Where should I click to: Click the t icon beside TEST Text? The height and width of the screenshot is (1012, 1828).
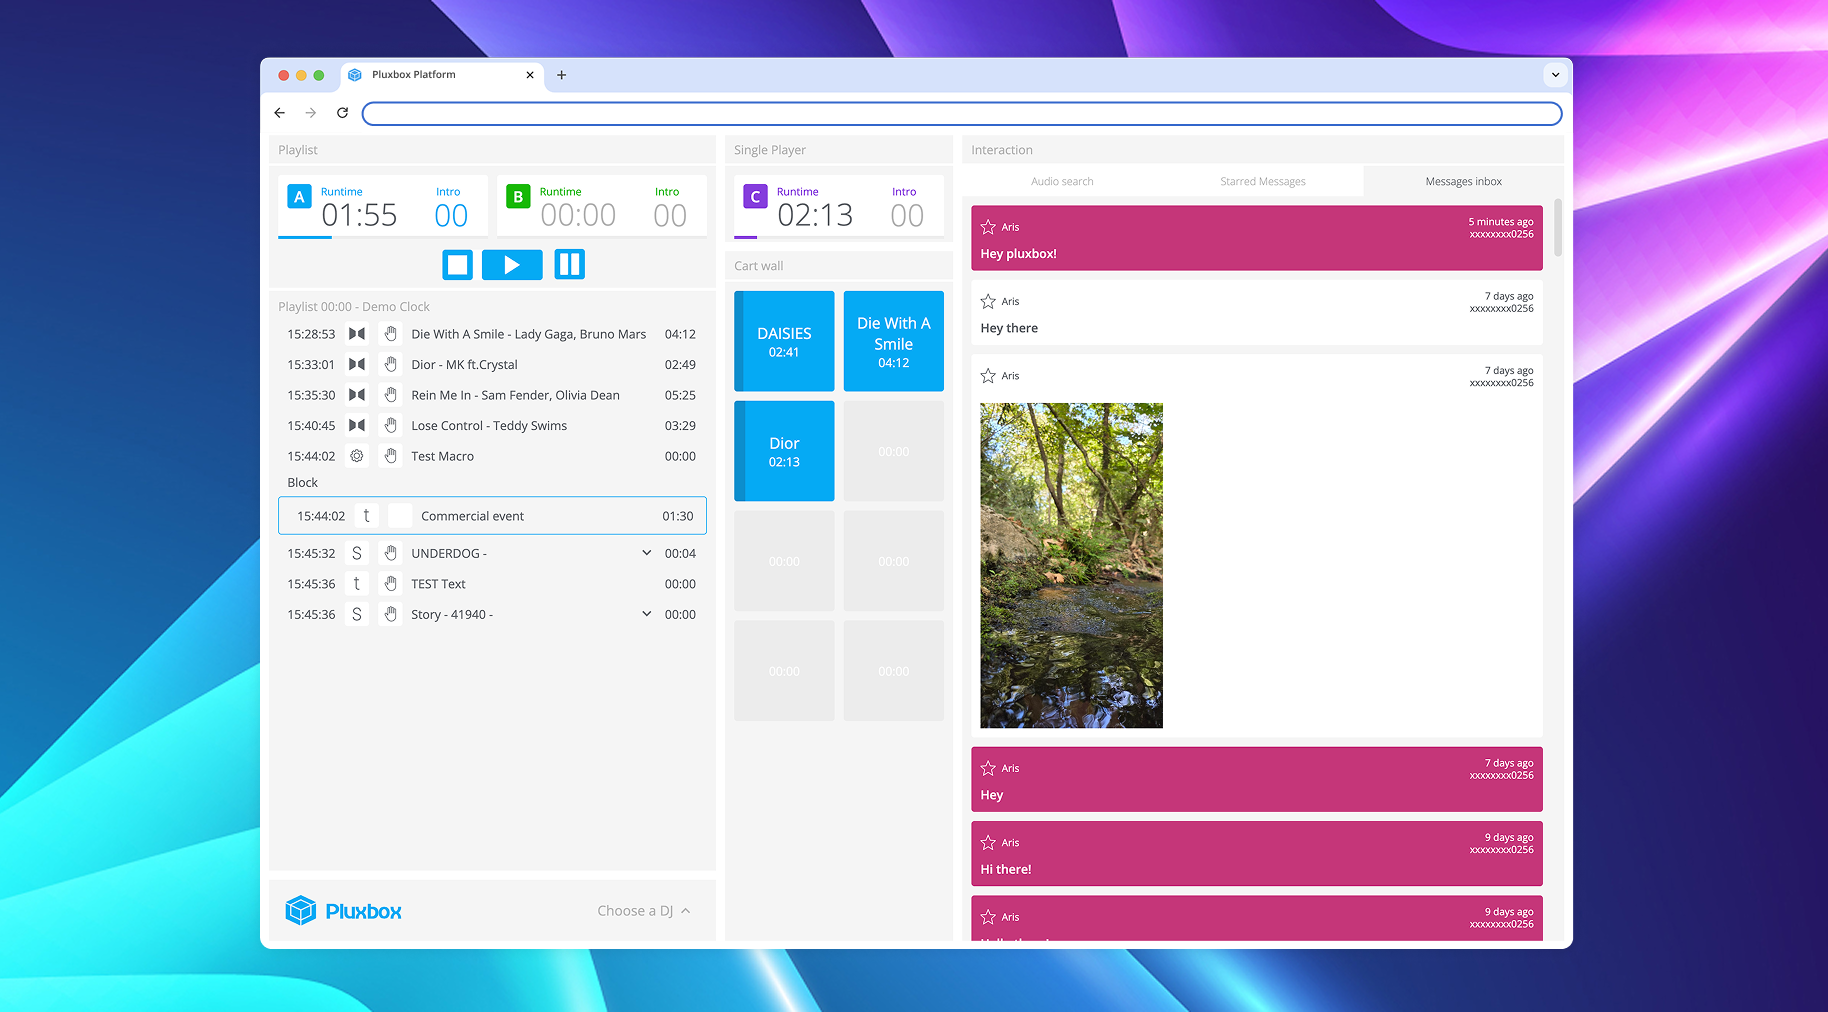point(357,584)
